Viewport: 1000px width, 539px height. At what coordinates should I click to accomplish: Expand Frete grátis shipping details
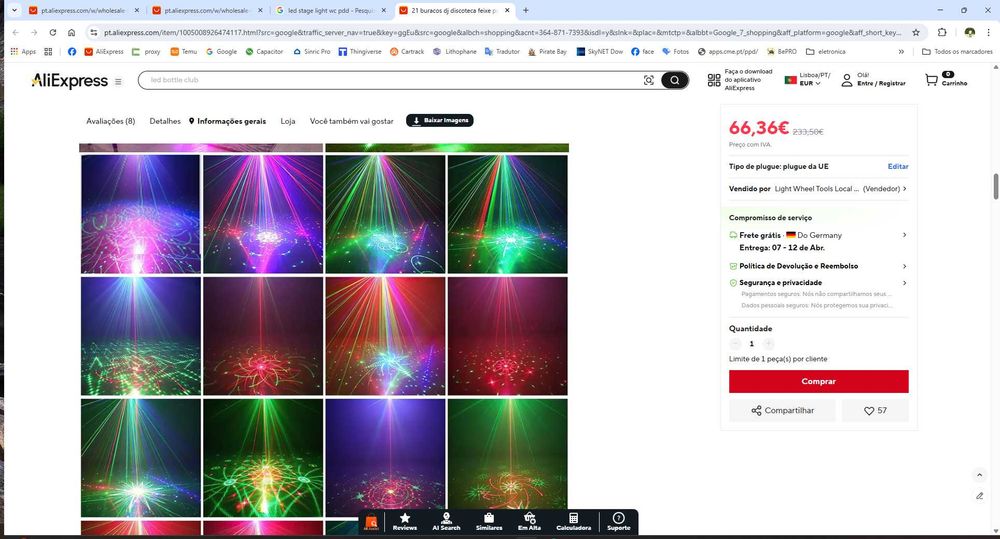point(904,235)
